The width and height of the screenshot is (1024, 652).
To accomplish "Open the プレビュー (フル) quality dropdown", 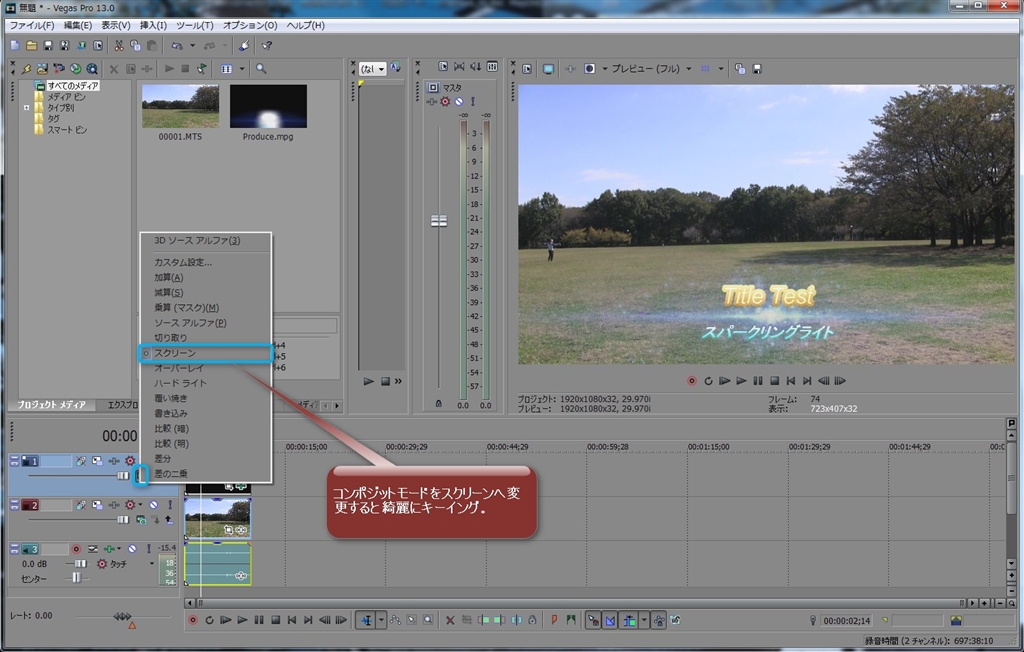I will tap(688, 69).
